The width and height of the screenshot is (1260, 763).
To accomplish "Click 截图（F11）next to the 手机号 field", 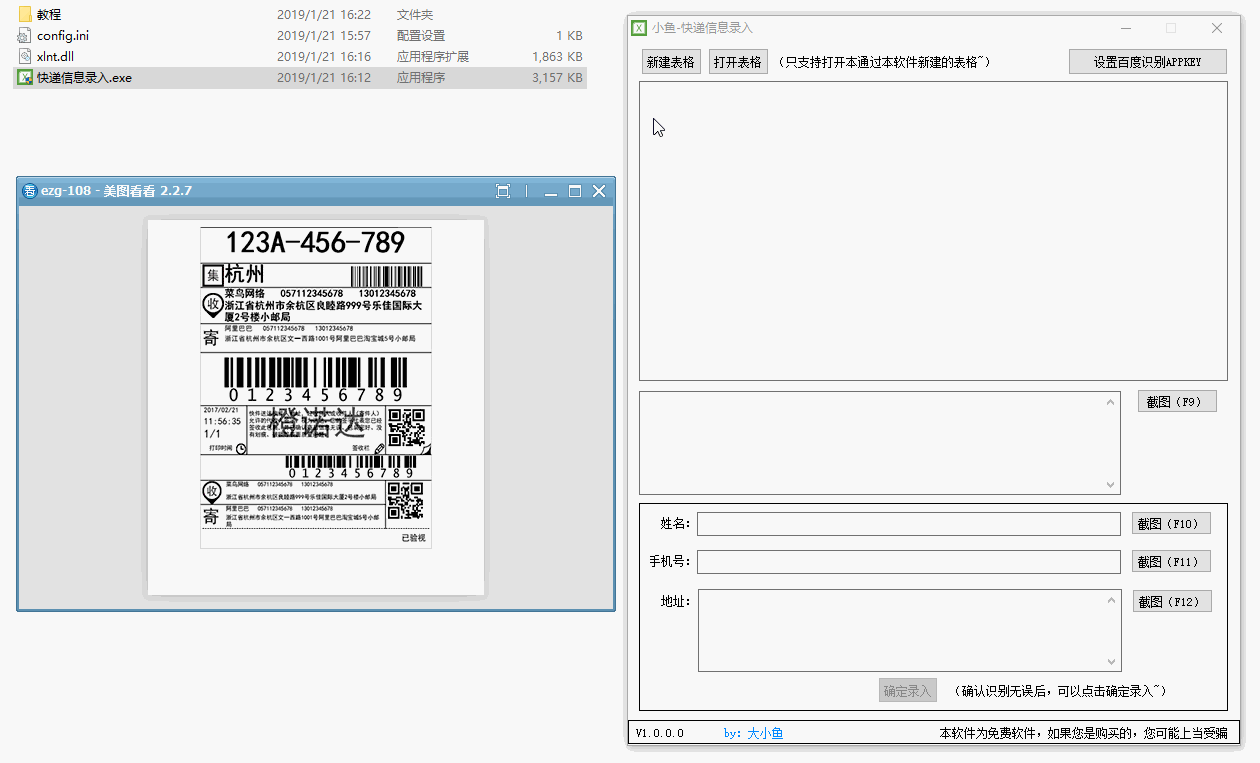I will (1171, 562).
